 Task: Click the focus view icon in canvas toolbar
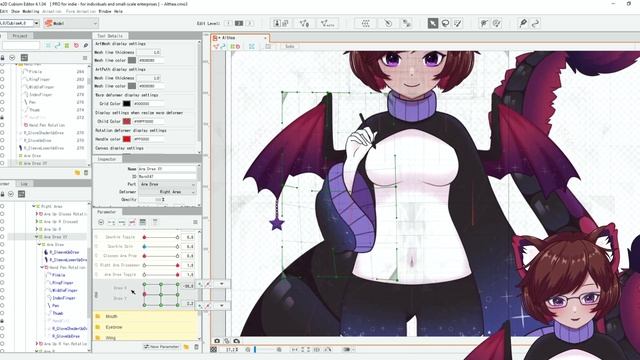click(252, 47)
